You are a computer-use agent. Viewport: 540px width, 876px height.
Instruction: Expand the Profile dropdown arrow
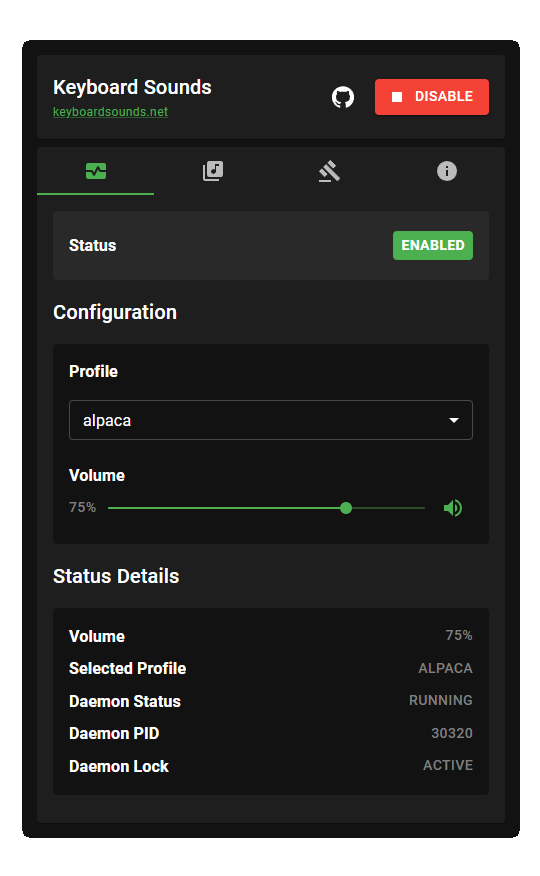(453, 420)
